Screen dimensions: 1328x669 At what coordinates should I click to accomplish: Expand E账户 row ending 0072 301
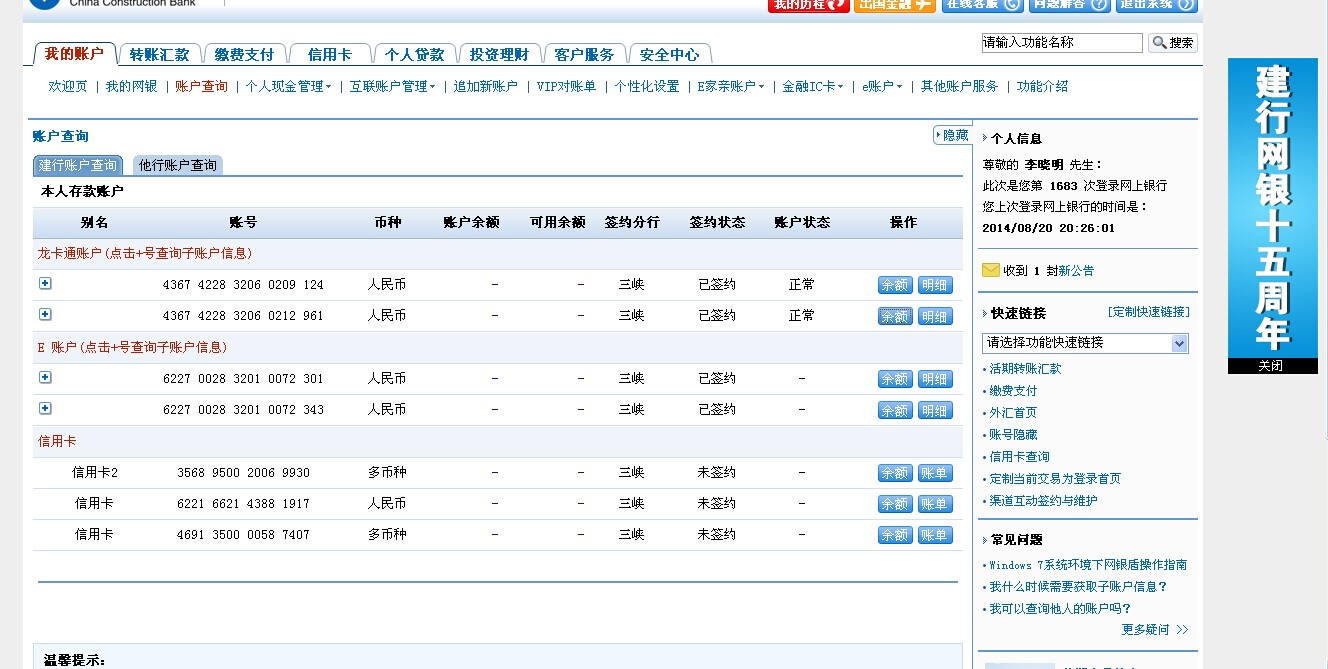[45, 378]
